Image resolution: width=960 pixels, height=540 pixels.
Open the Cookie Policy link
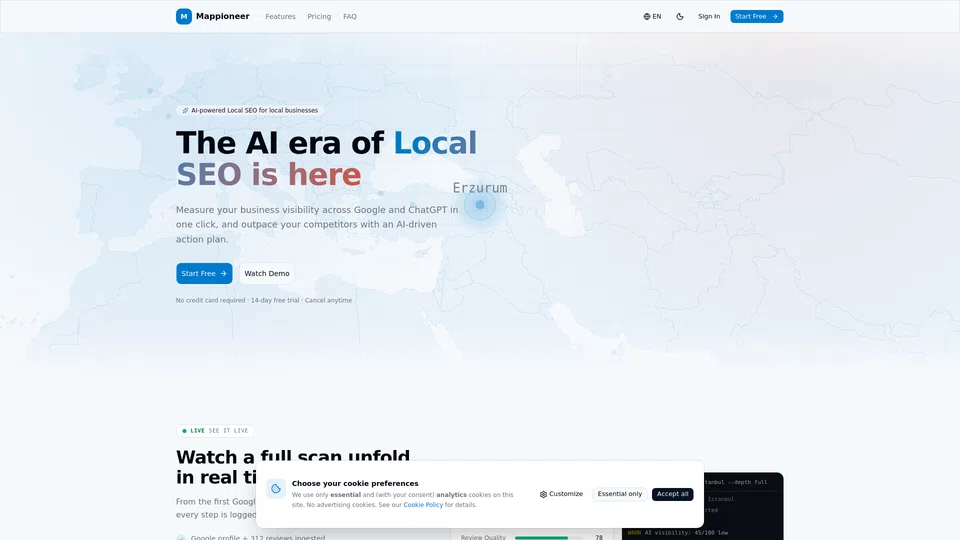[423, 505]
